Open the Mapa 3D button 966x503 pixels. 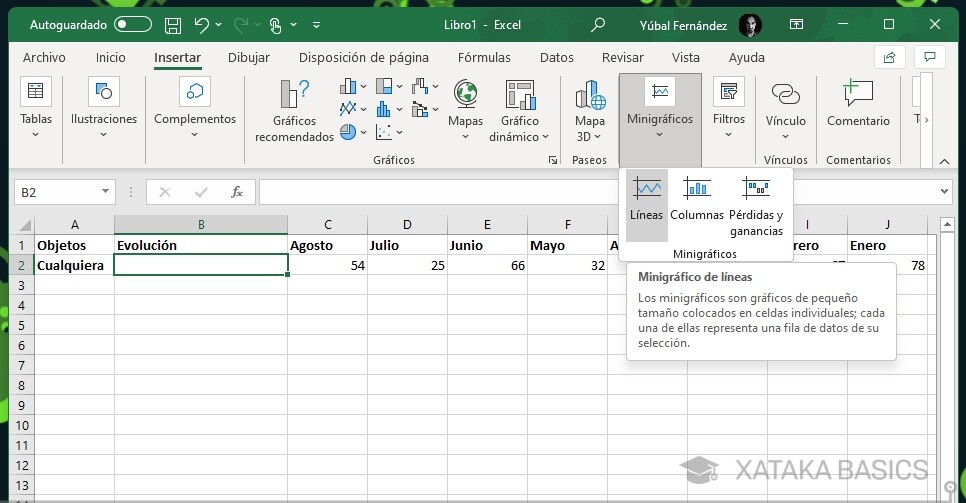click(x=590, y=111)
